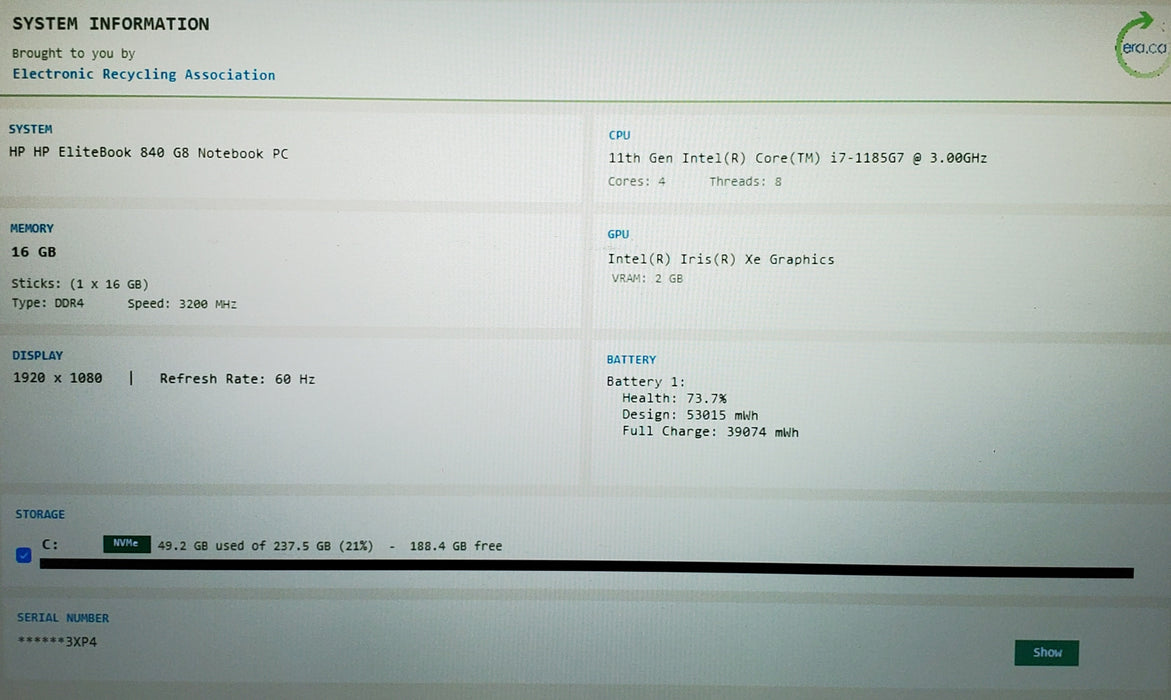This screenshot has width=1171, height=700.
Task: Click the CPU section heading
Action: point(619,135)
